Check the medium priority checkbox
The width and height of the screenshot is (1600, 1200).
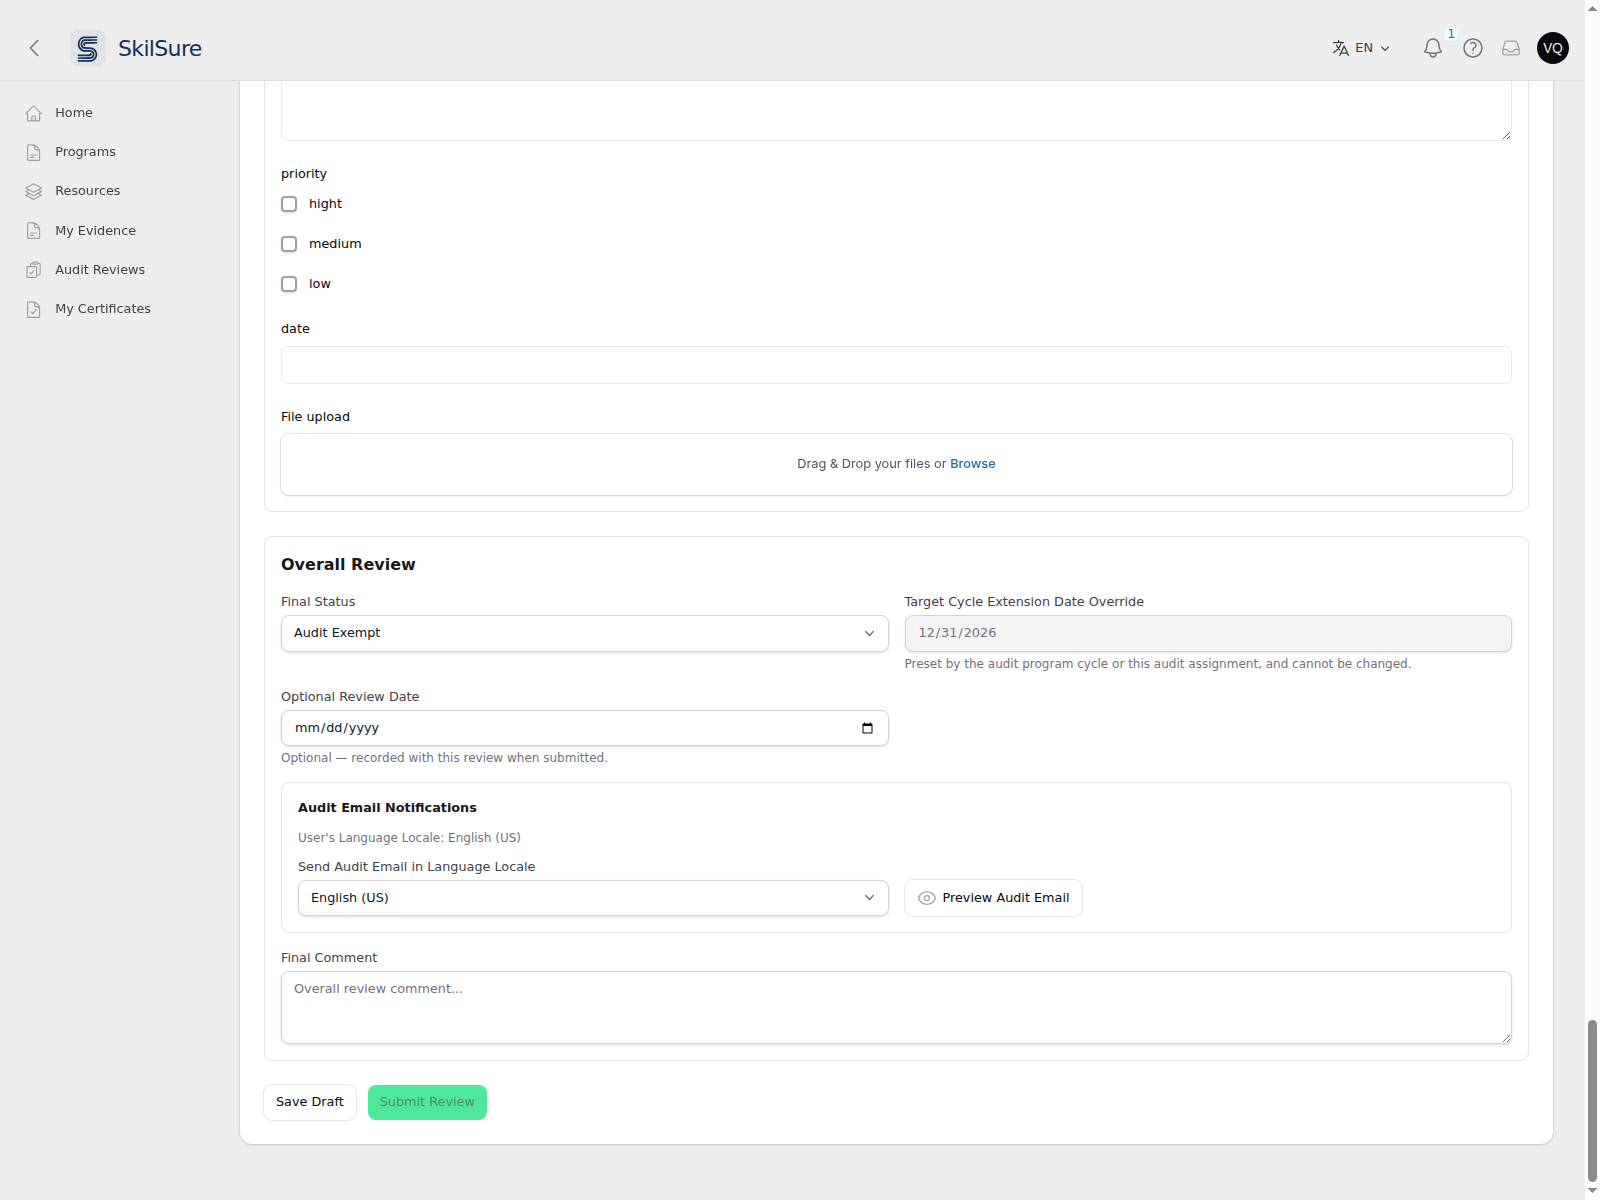(x=289, y=244)
